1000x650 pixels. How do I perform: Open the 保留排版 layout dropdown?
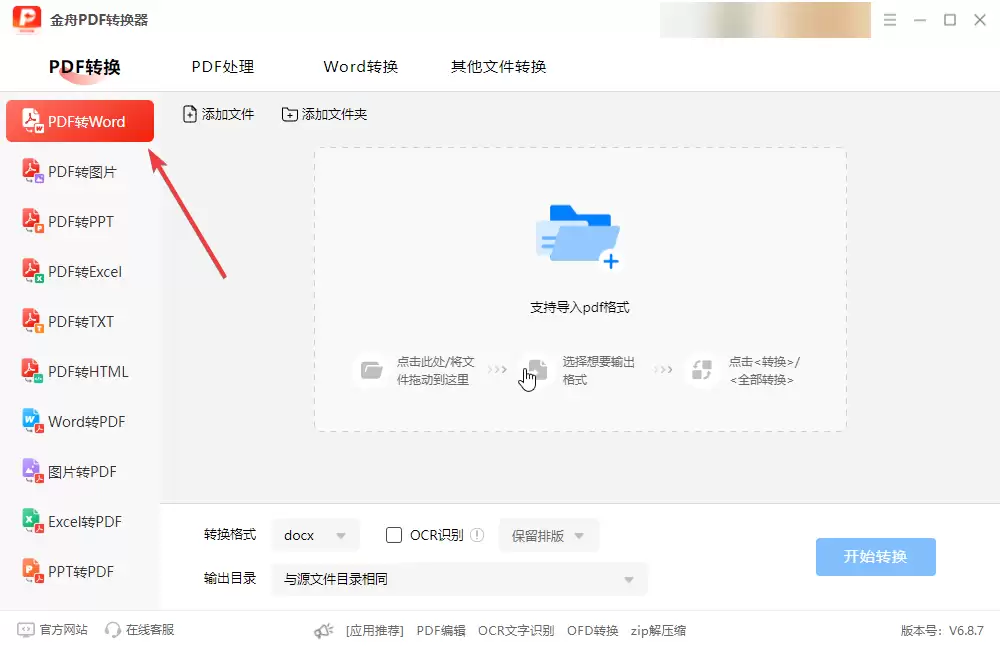[548, 535]
